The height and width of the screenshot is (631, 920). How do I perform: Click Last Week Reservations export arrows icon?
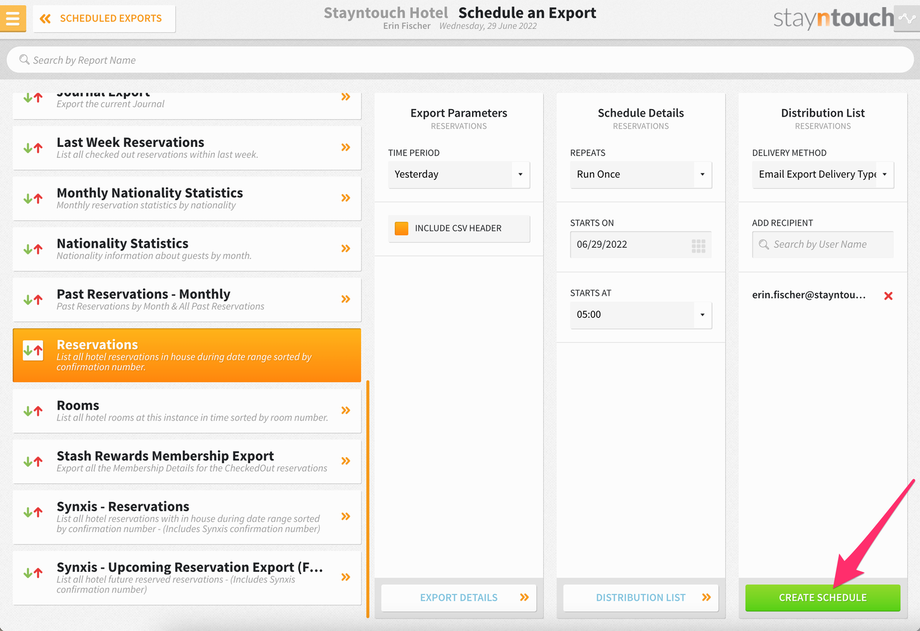[33, 148]
